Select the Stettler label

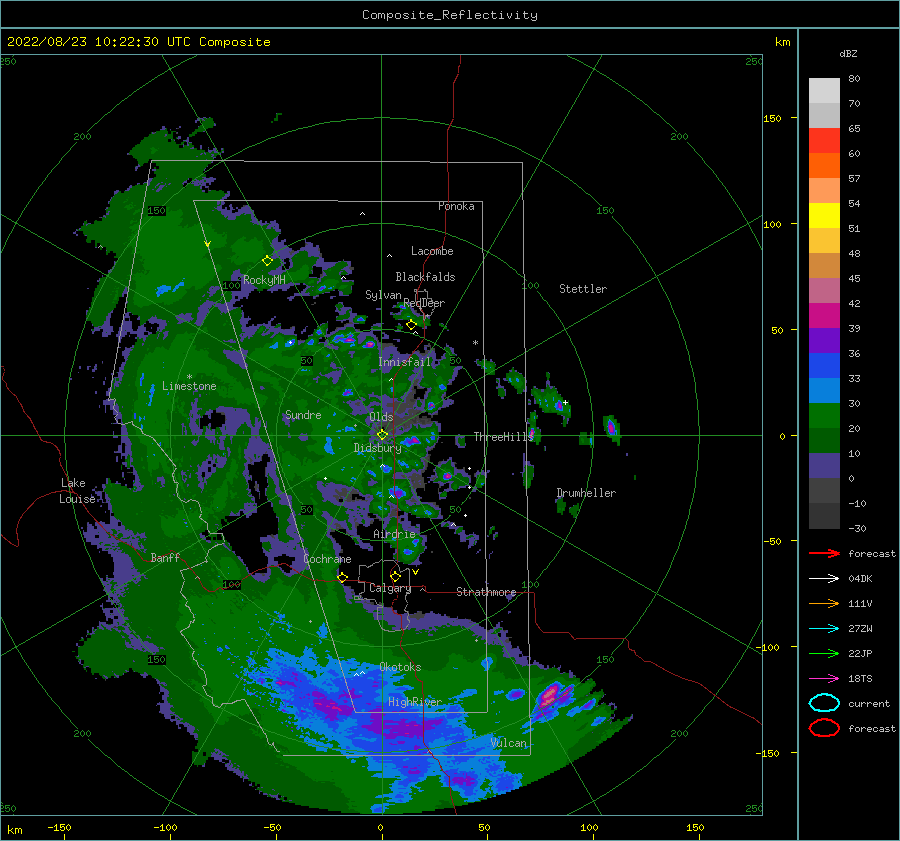click(x=583, y=289)
